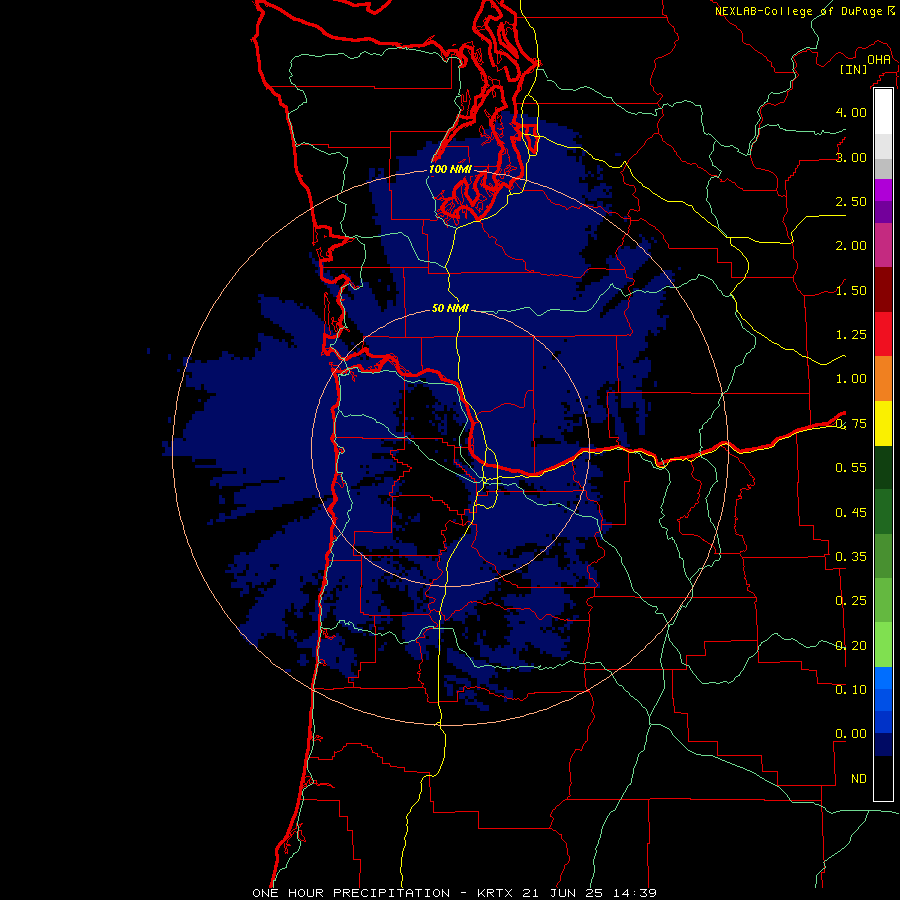This screenshot has width=900, height=900.
Task: Select the 0.10 legend value
Action: tap(851, 689)
